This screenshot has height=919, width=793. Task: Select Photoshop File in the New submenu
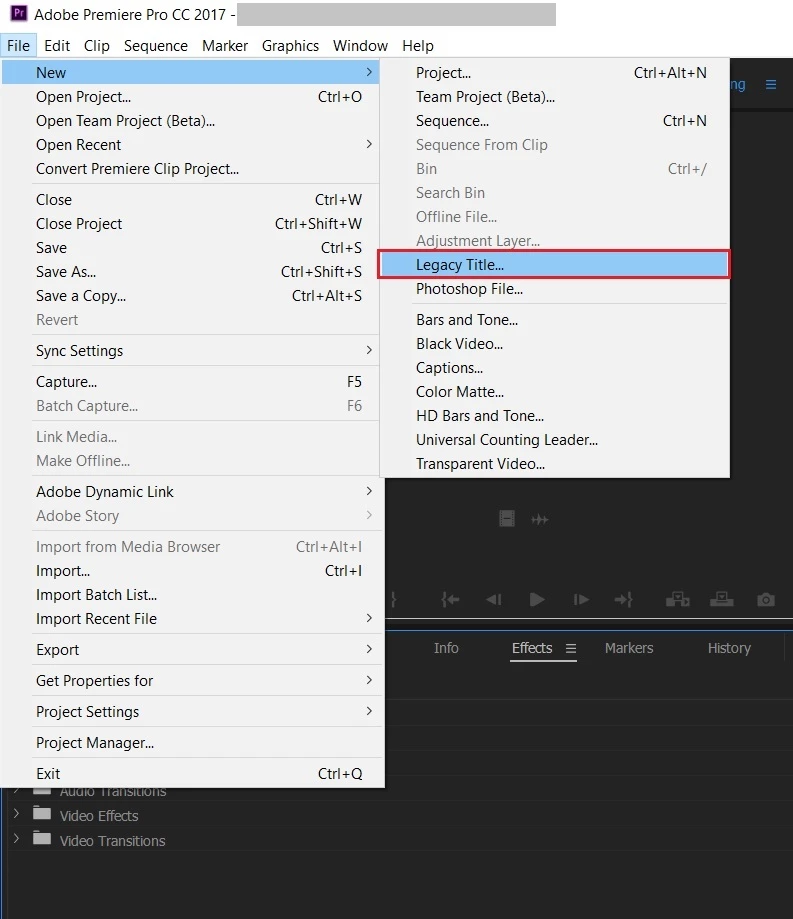point(554,289)
